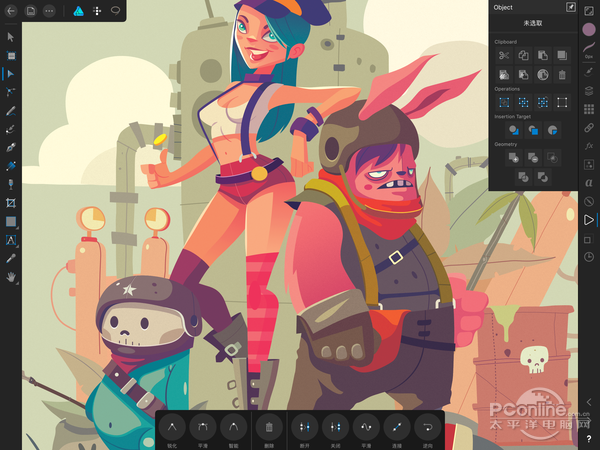Click the Add geometry operation
The image size is (600, 450).
[514, 158]
